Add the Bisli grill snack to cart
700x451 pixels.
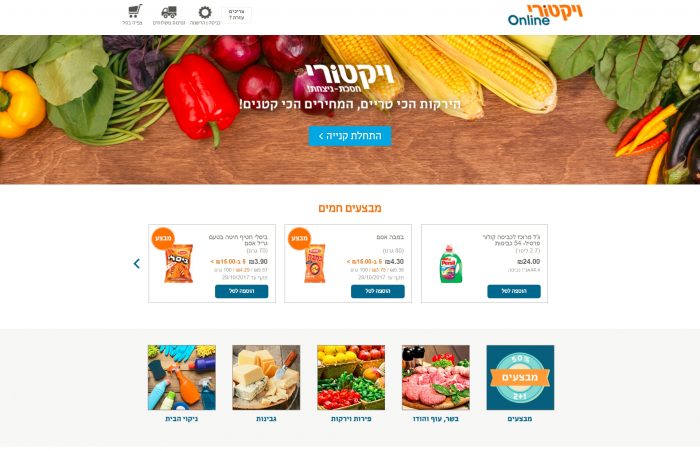click(x=242, y=291)
